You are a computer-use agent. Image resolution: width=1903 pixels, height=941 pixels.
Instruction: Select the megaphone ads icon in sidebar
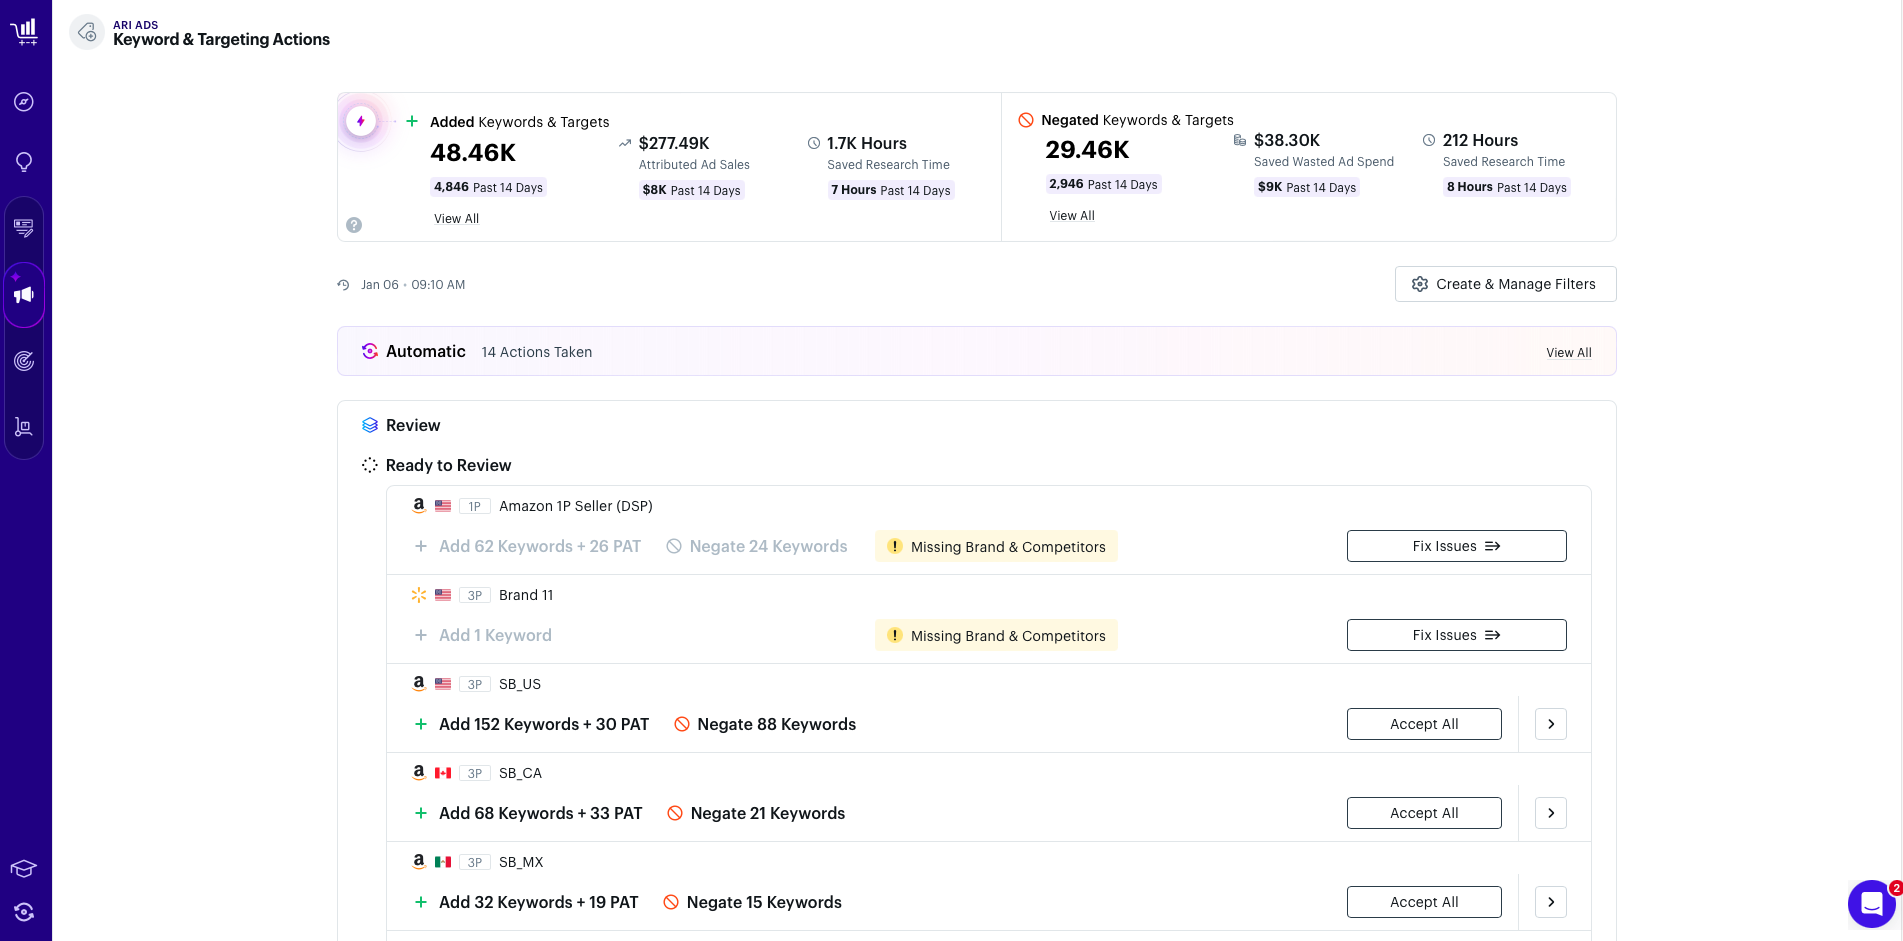(24, 295)
